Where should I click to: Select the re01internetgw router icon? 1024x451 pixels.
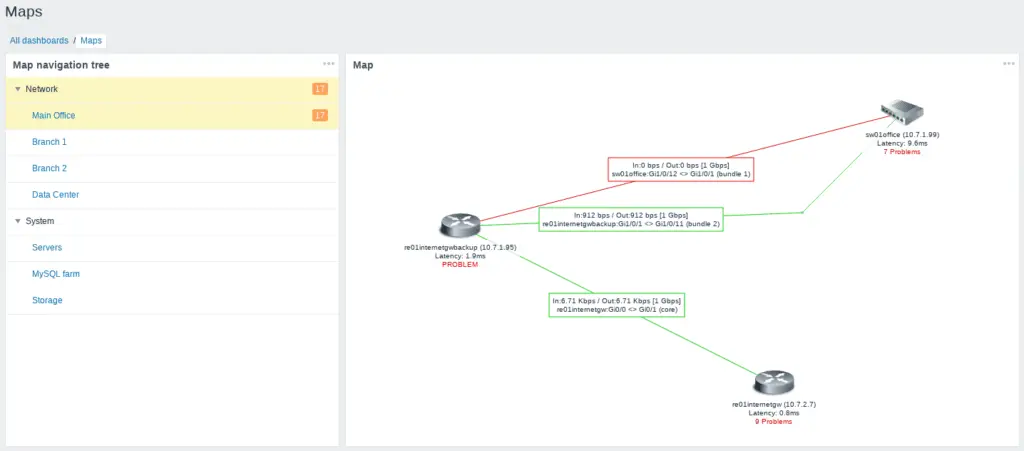pyautogui.click(x=774, y=382)
